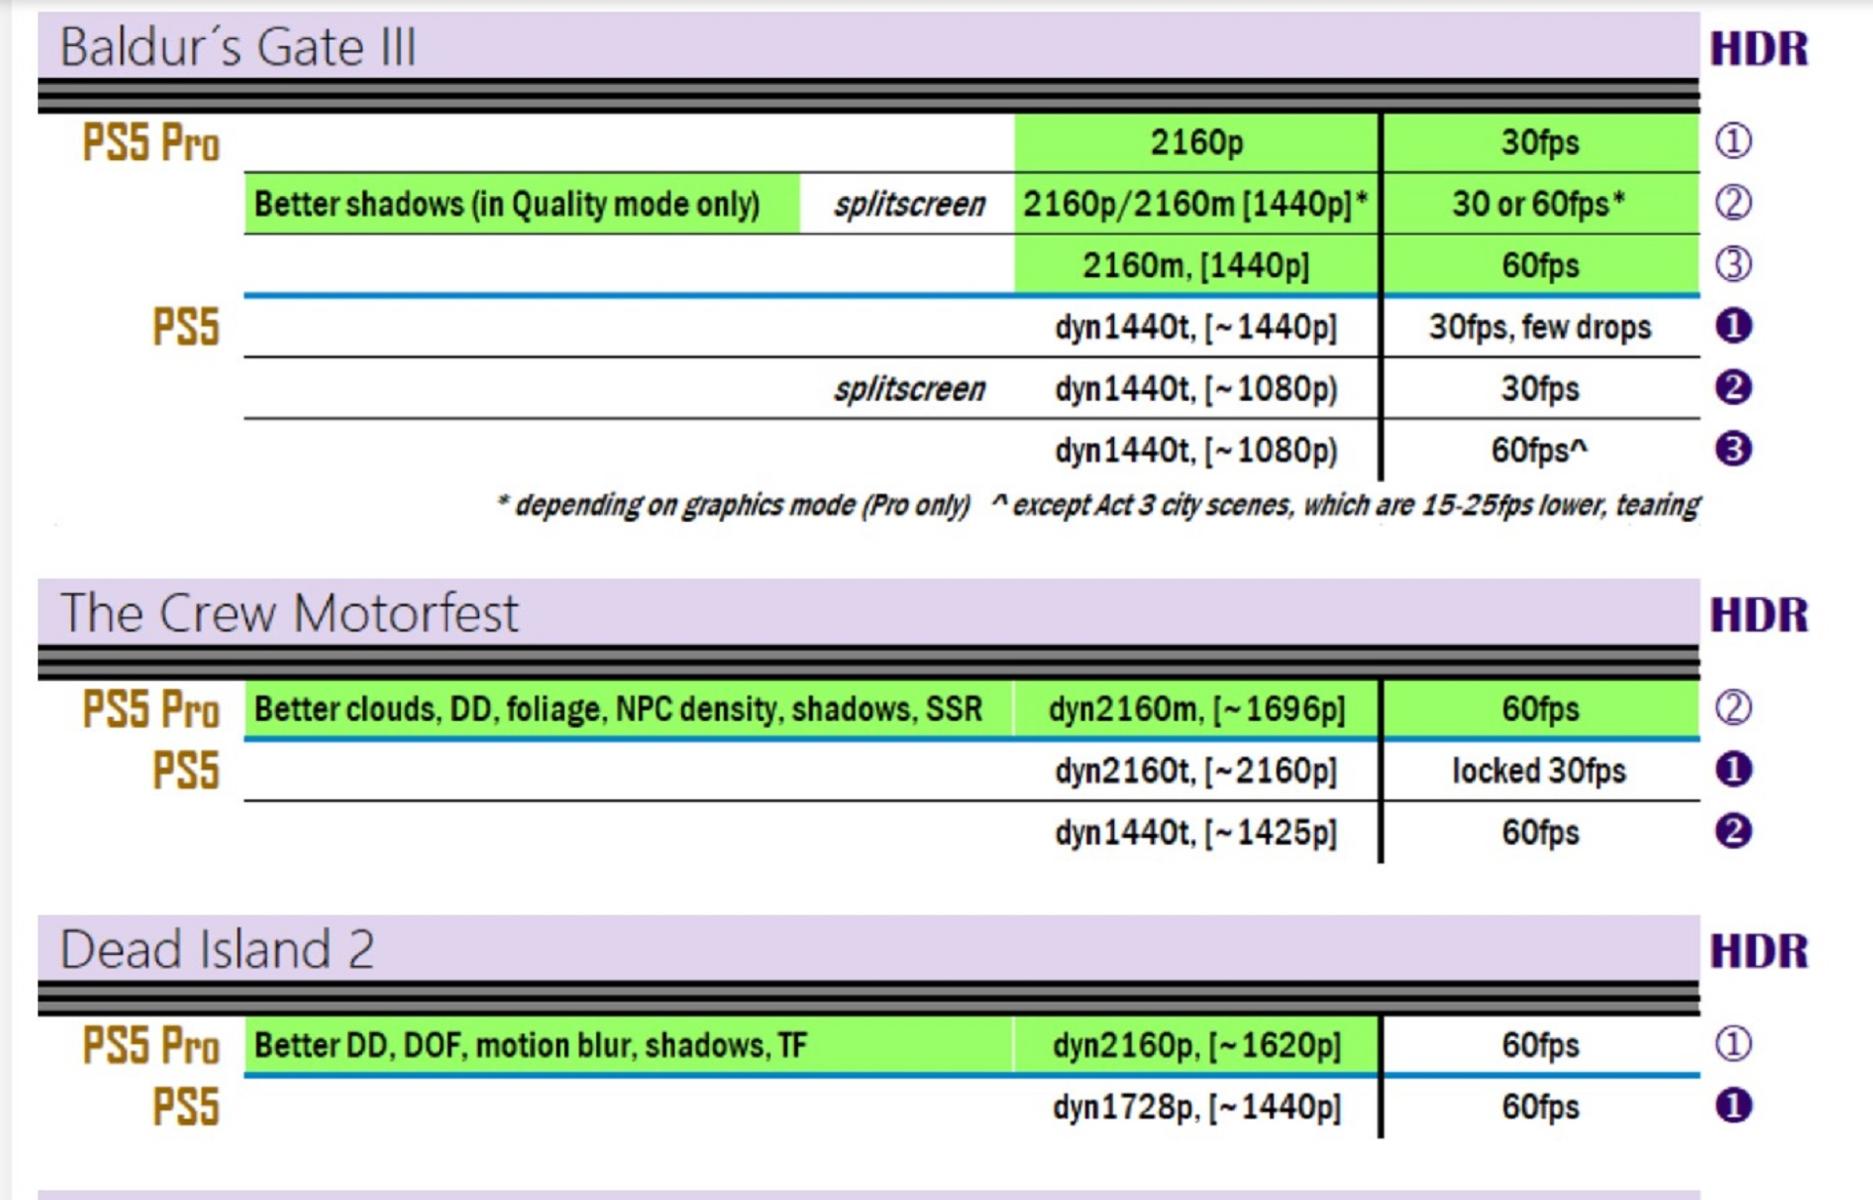Click 'Better DD, DOF, motion blur, shadows, TF'
1873x1200 pixels.
[628, 1046]
